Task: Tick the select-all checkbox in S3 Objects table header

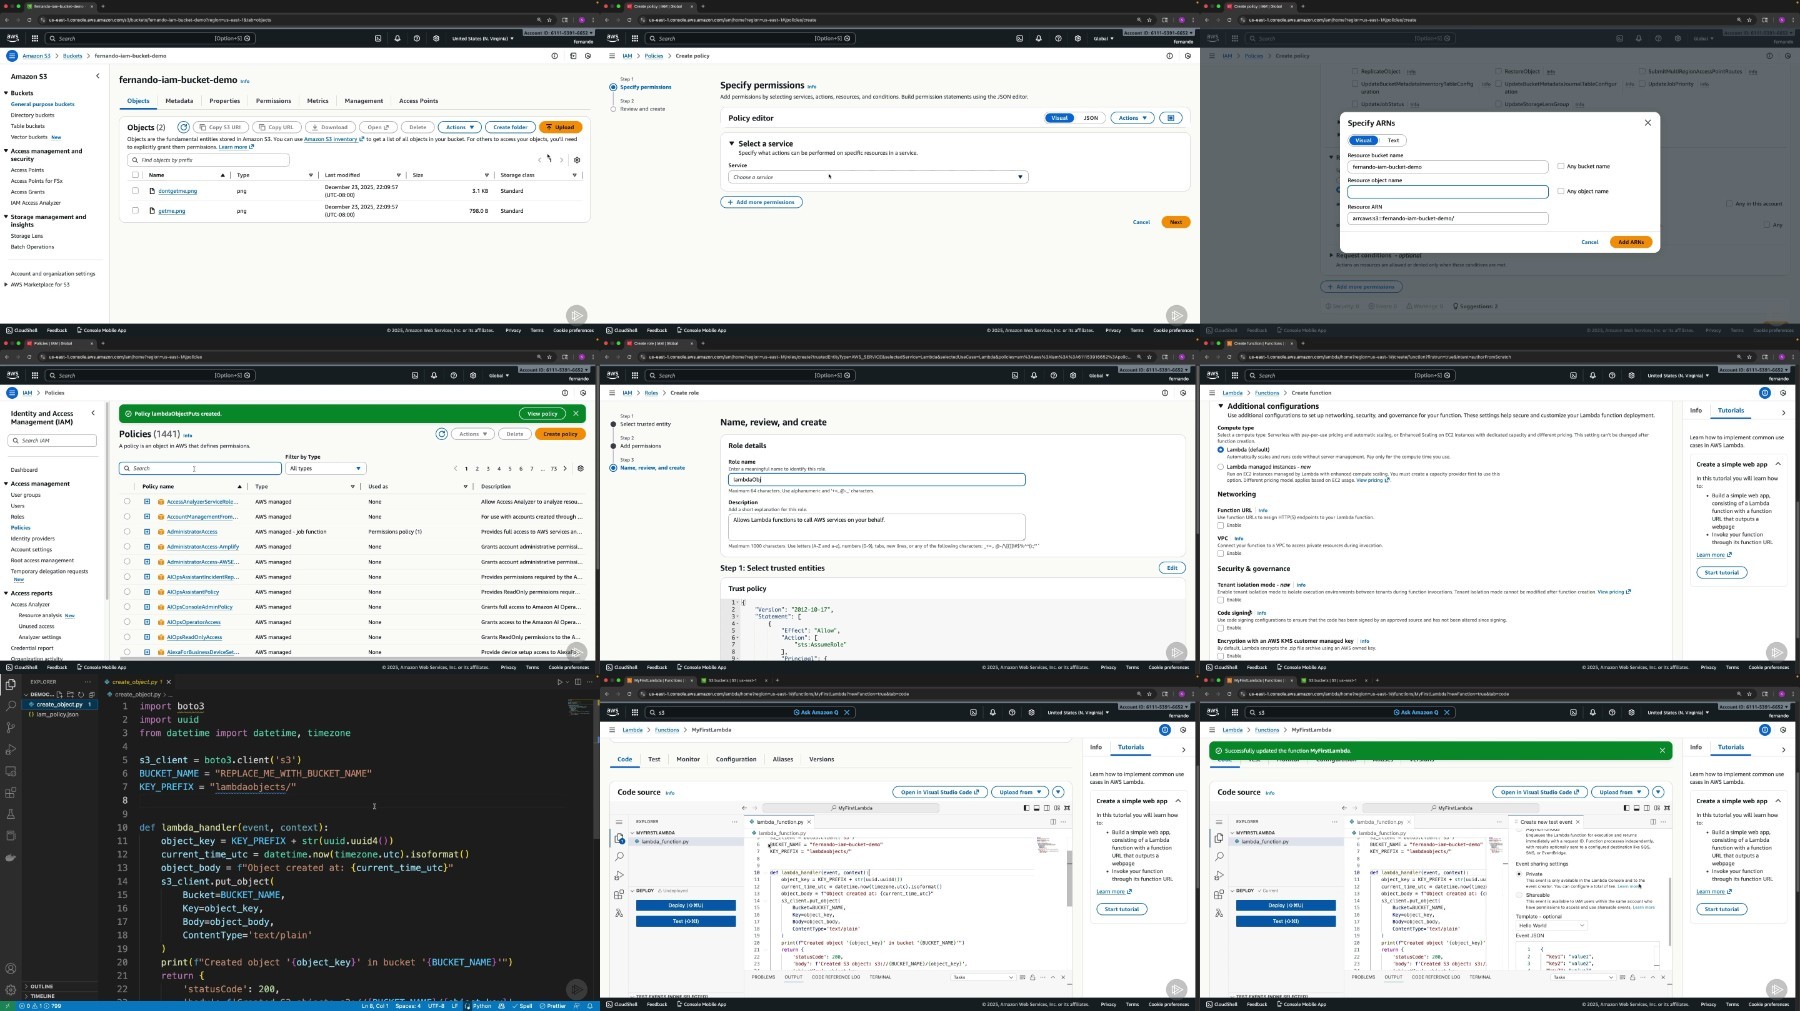Action: 135,175
